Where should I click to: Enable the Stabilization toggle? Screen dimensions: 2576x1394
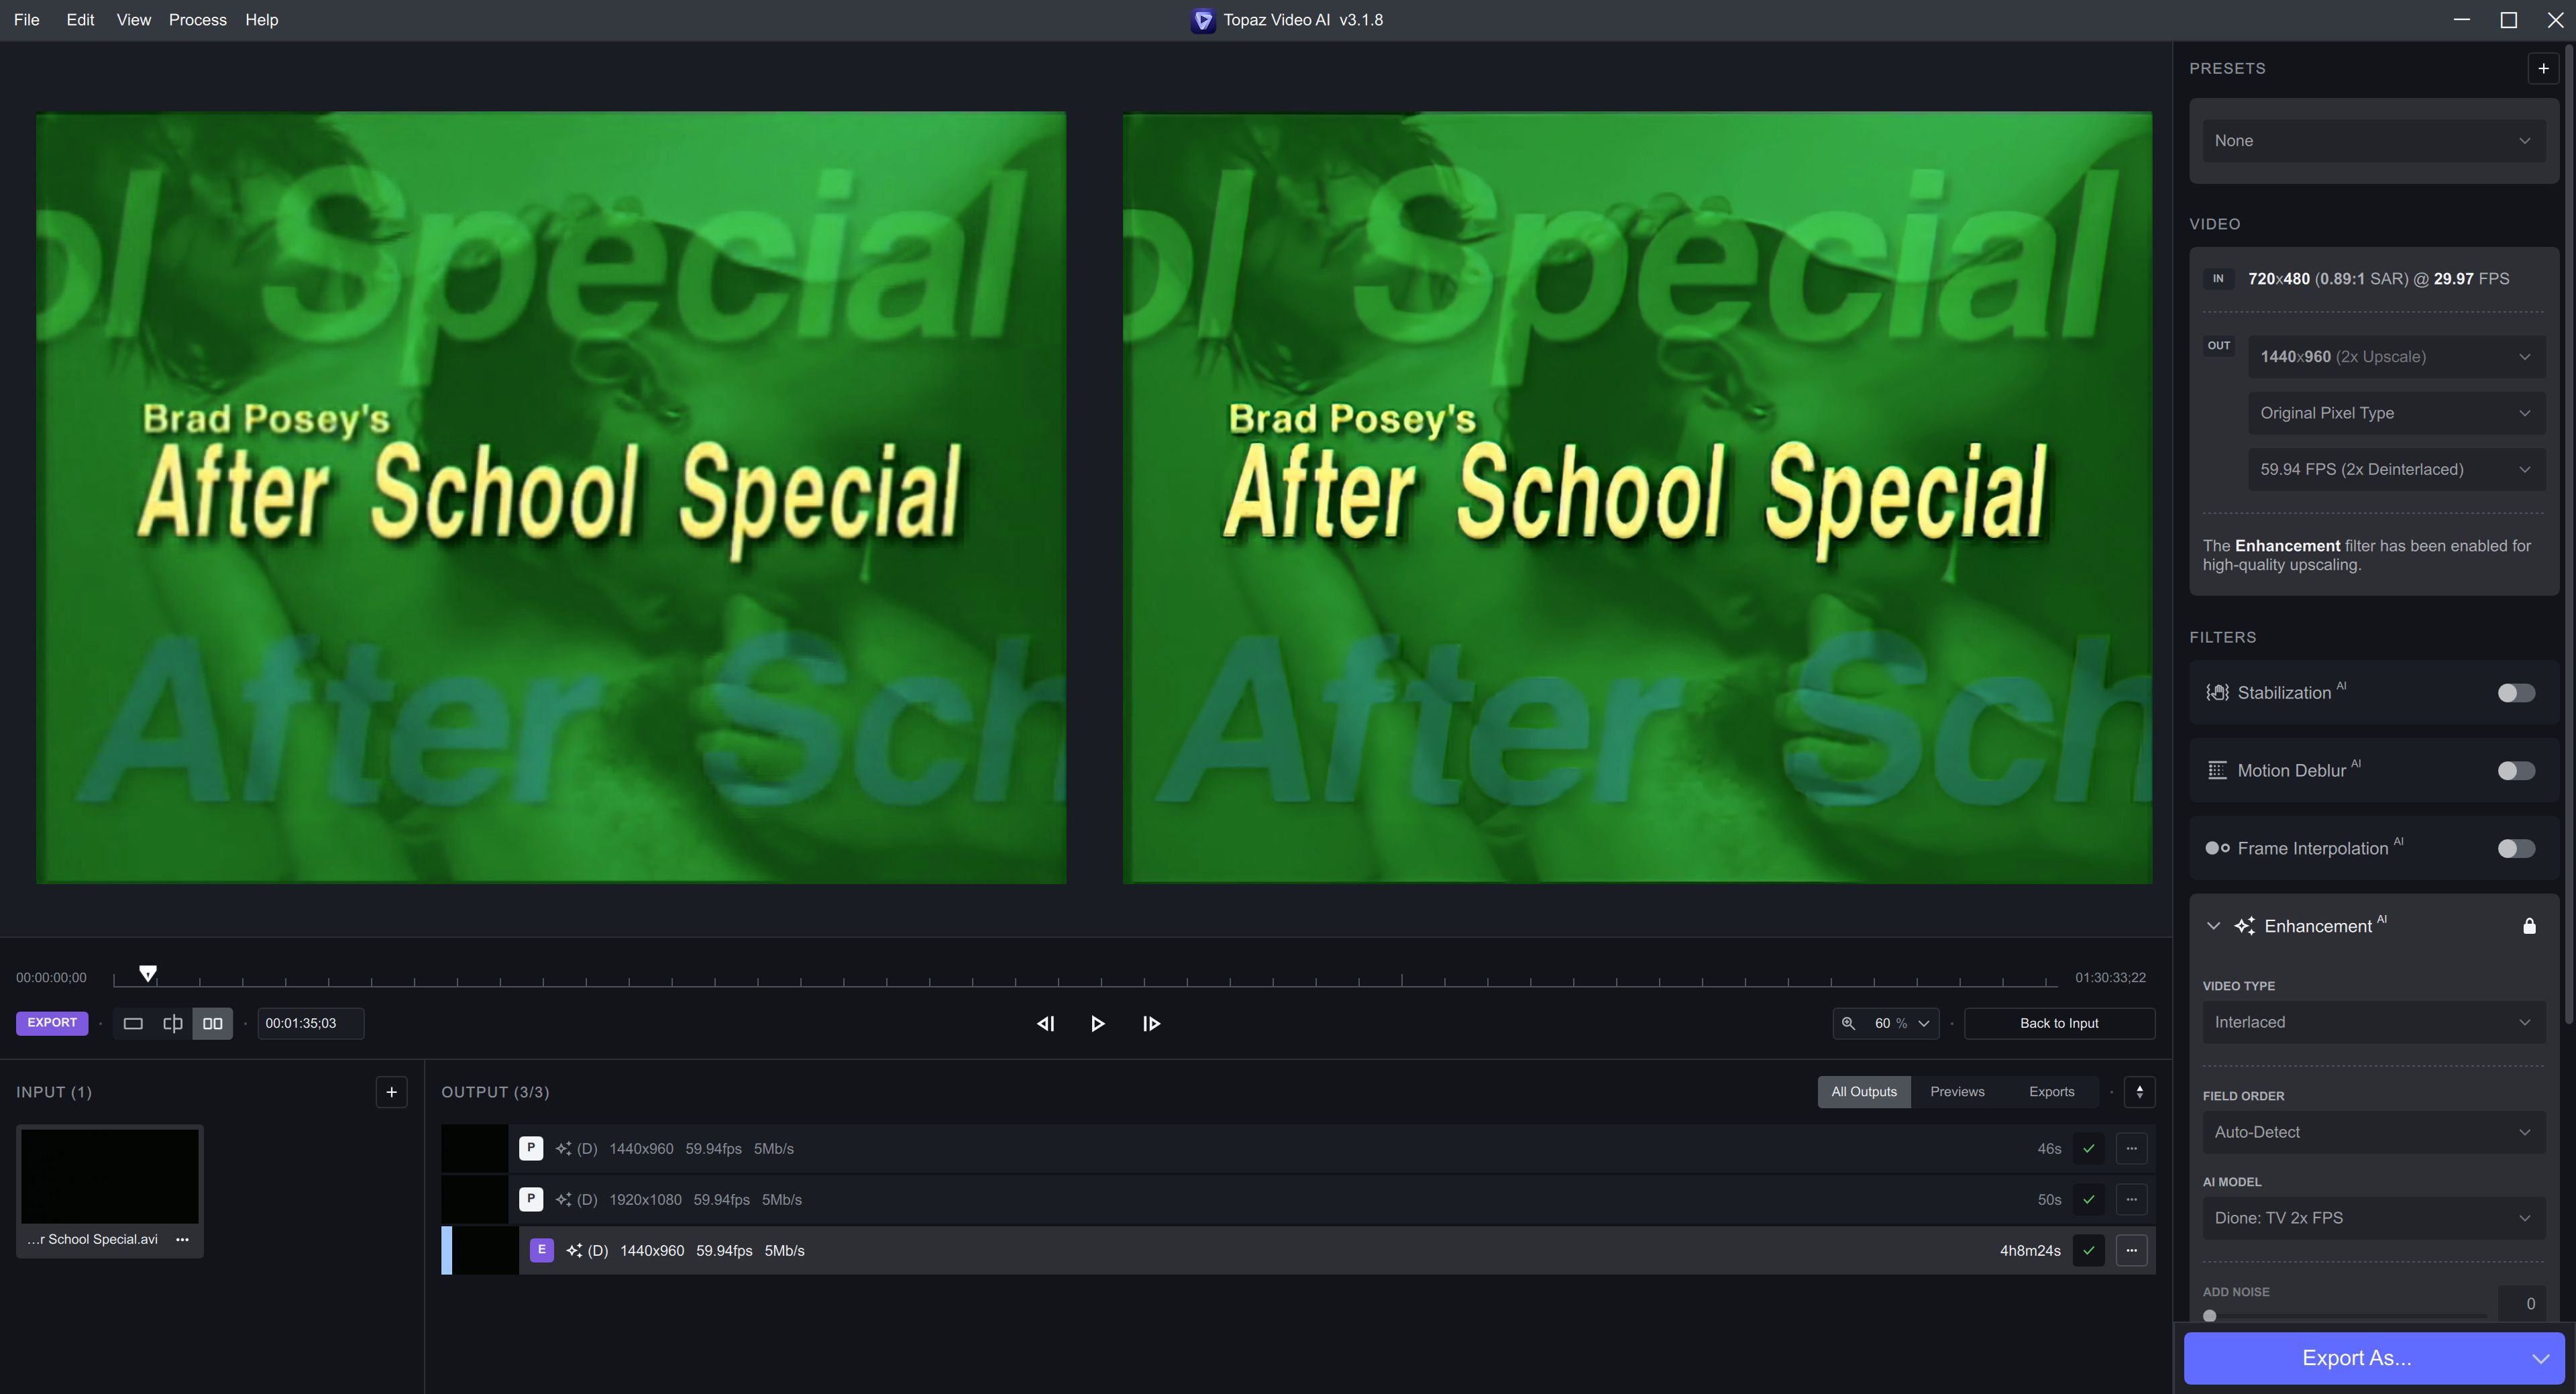[2516, 692]
